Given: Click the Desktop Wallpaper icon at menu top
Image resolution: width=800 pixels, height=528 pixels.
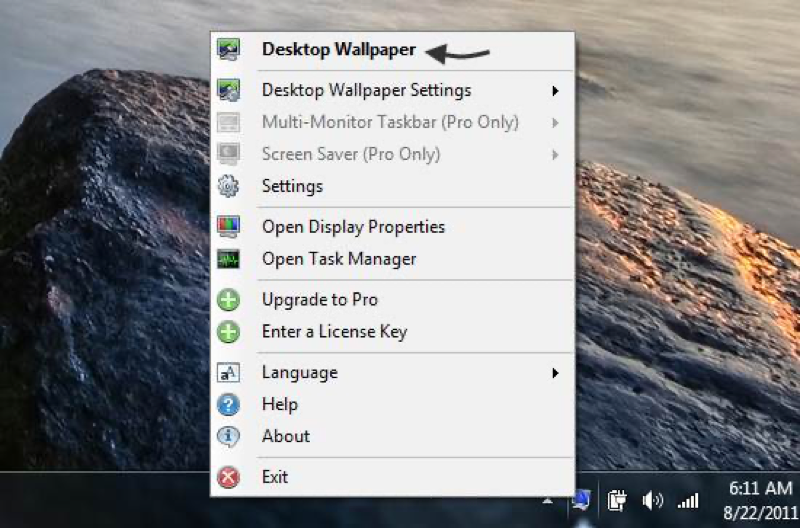Looking at the screenshot, I should (228, 49).
